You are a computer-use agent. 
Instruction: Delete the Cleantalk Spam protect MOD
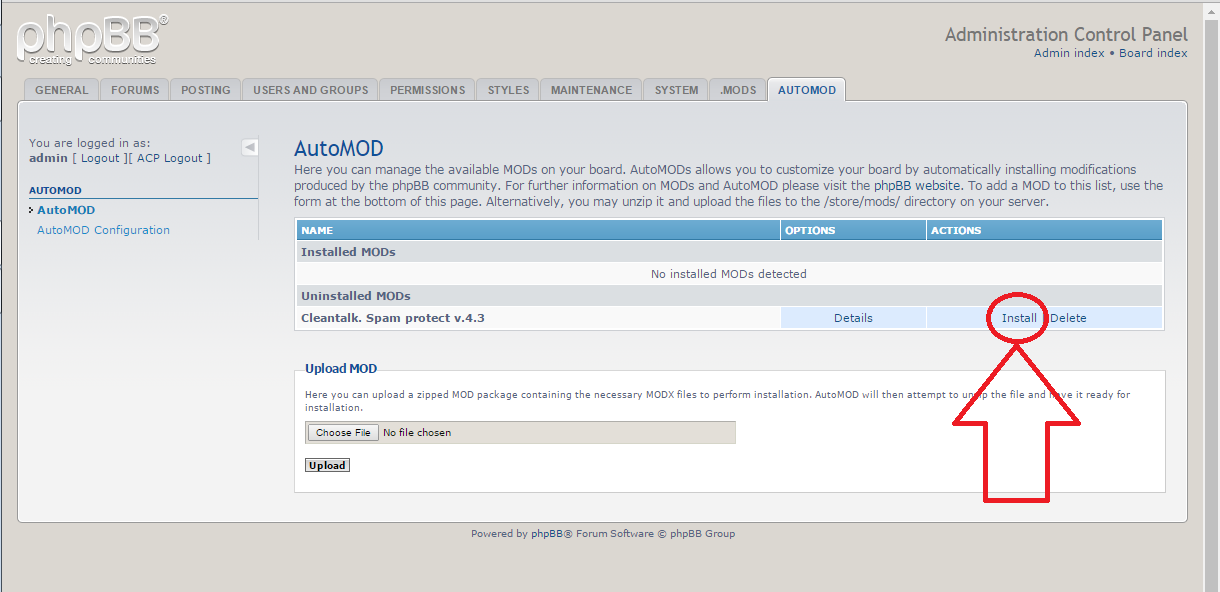click(x=1069, y=317)
